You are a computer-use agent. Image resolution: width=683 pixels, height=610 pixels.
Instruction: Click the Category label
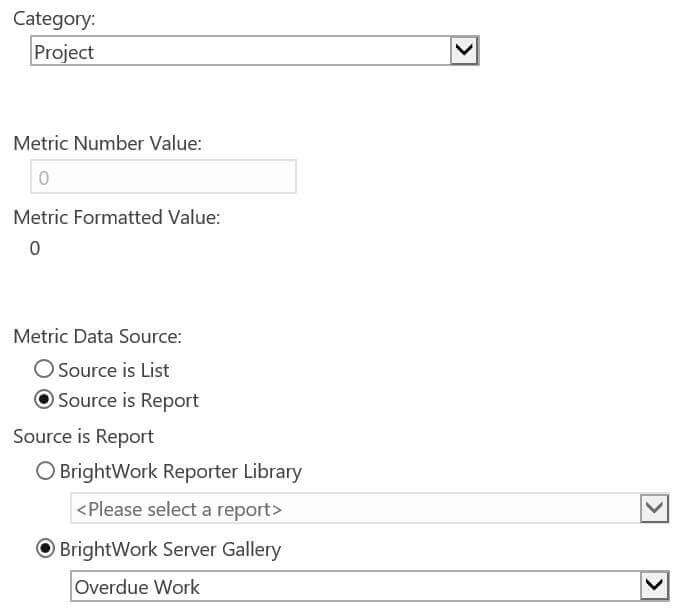click(54, 19)
